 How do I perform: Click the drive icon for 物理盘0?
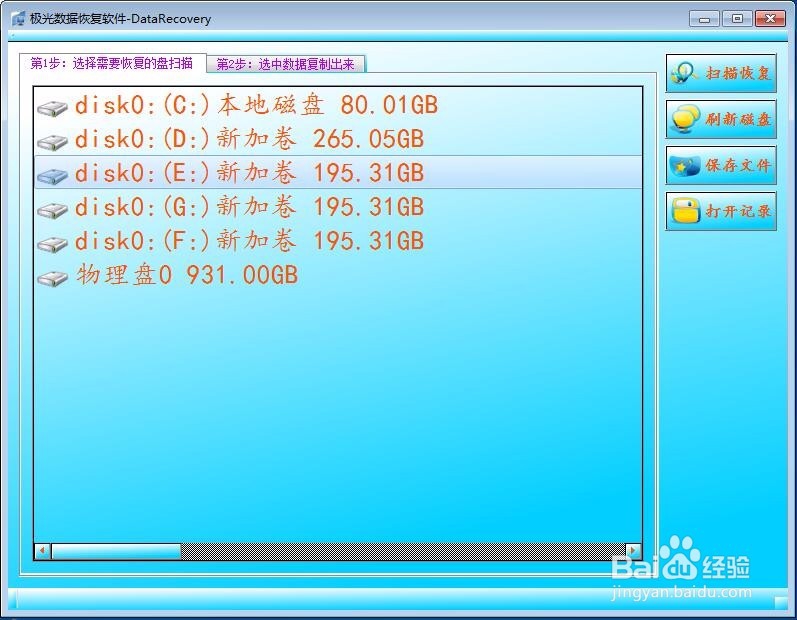coord(52,278)
